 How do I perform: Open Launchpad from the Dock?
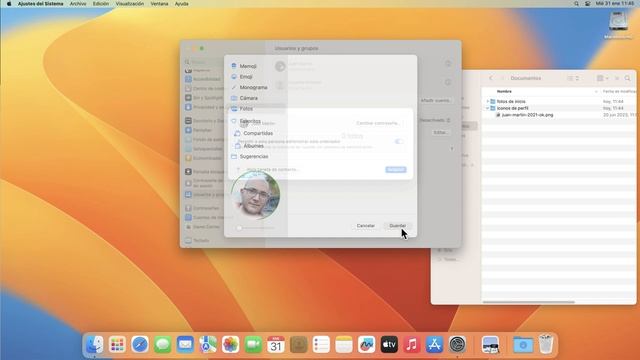pyautogui.click(x=117, y=345)
